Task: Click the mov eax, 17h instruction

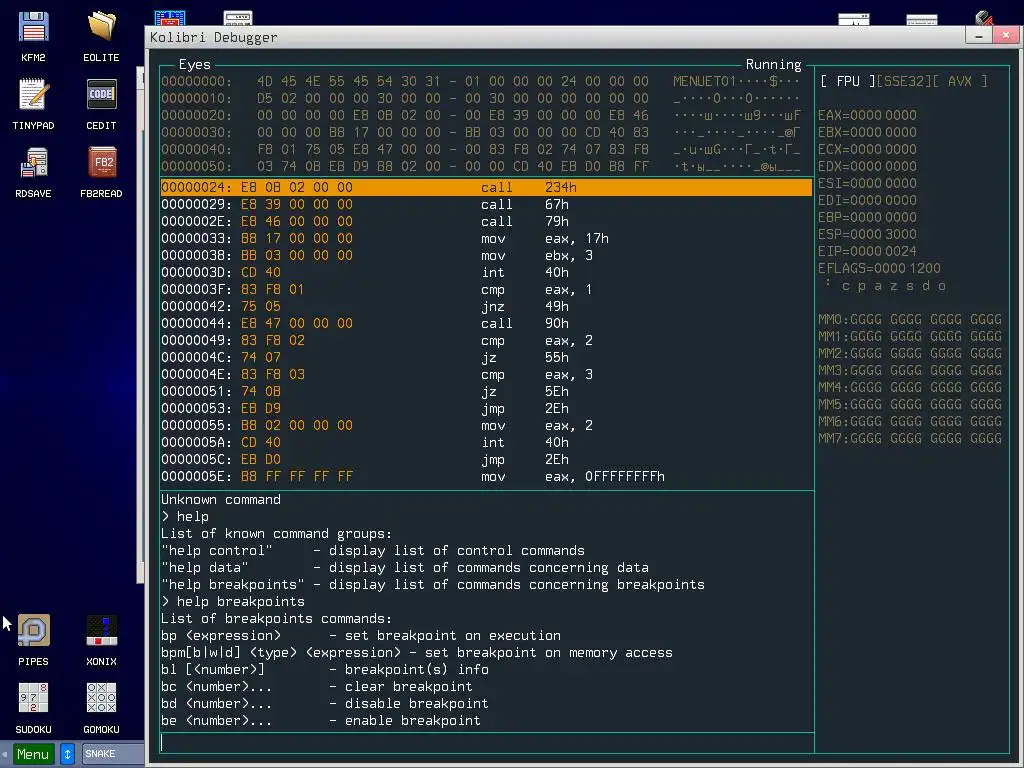Action: point(486,238)
